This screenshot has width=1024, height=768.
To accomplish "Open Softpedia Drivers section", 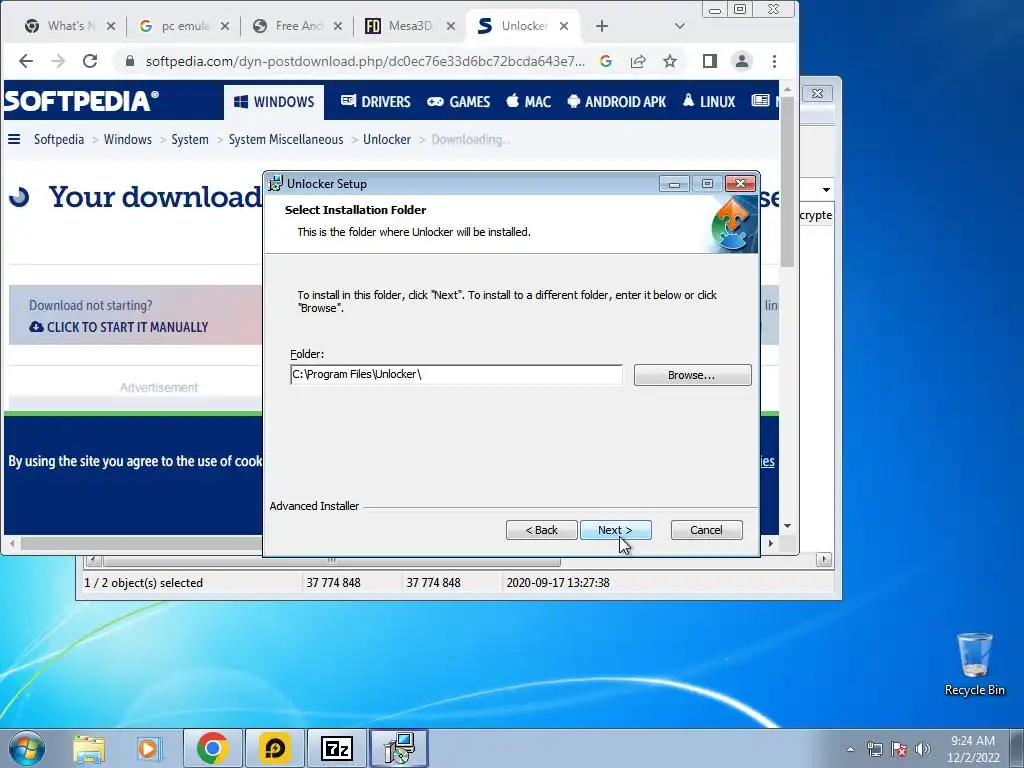I will pyautogui.click(x=376, y=102).
